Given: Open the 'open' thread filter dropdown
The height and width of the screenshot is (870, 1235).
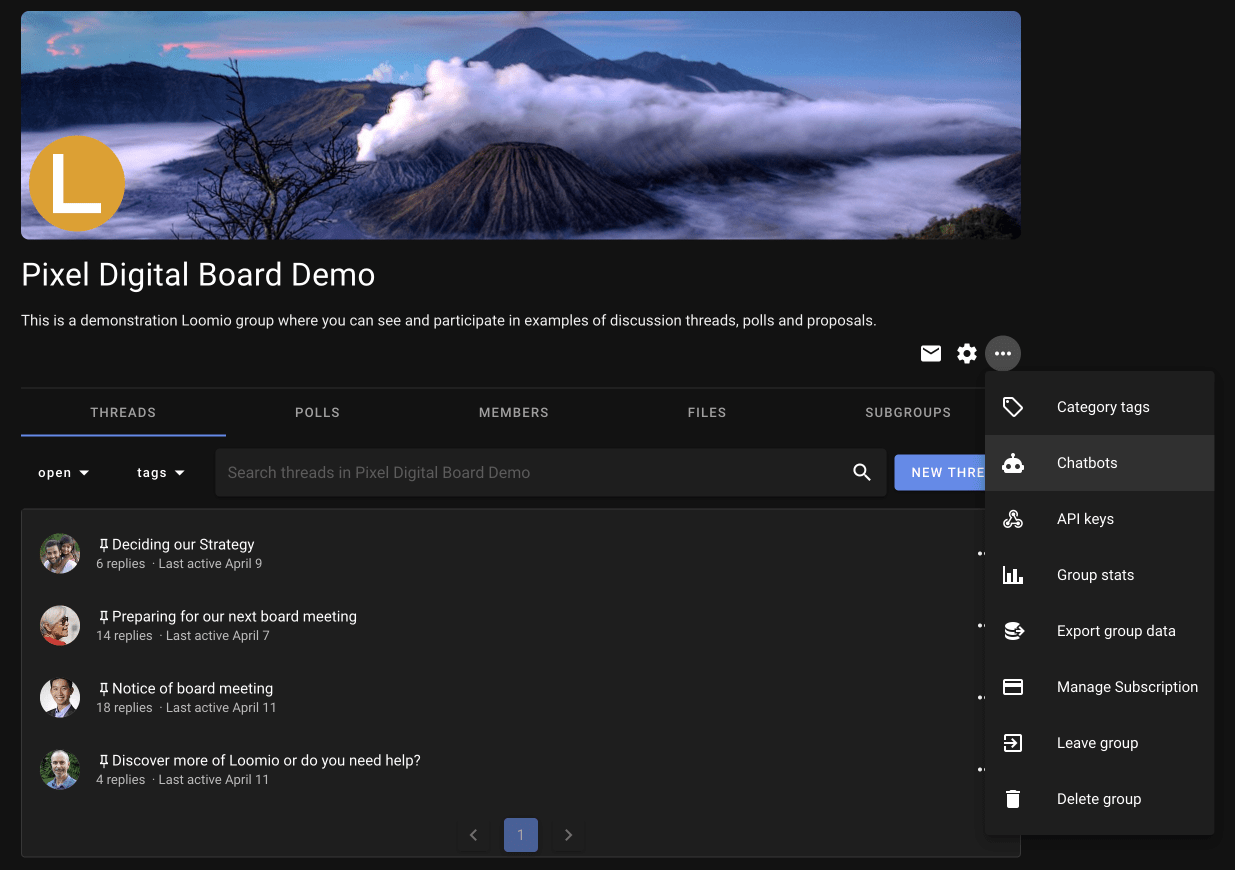Looking at the screenshot, I should (x=64, y=473).
